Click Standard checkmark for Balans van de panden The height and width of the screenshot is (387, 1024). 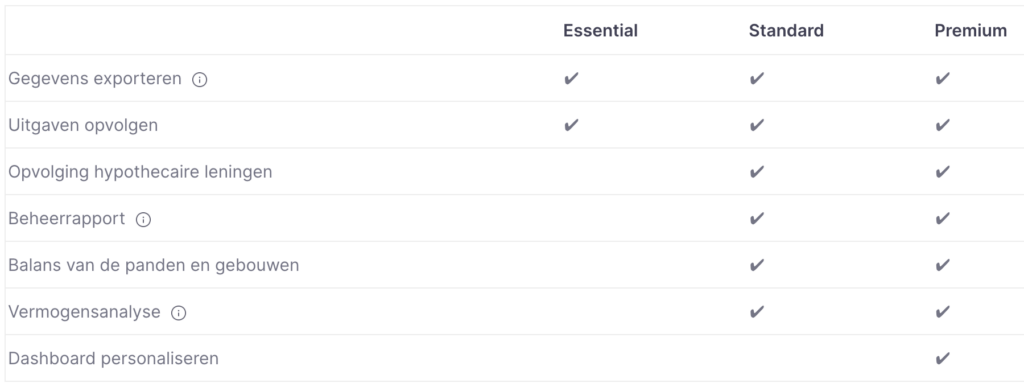(x=757, y=265)
